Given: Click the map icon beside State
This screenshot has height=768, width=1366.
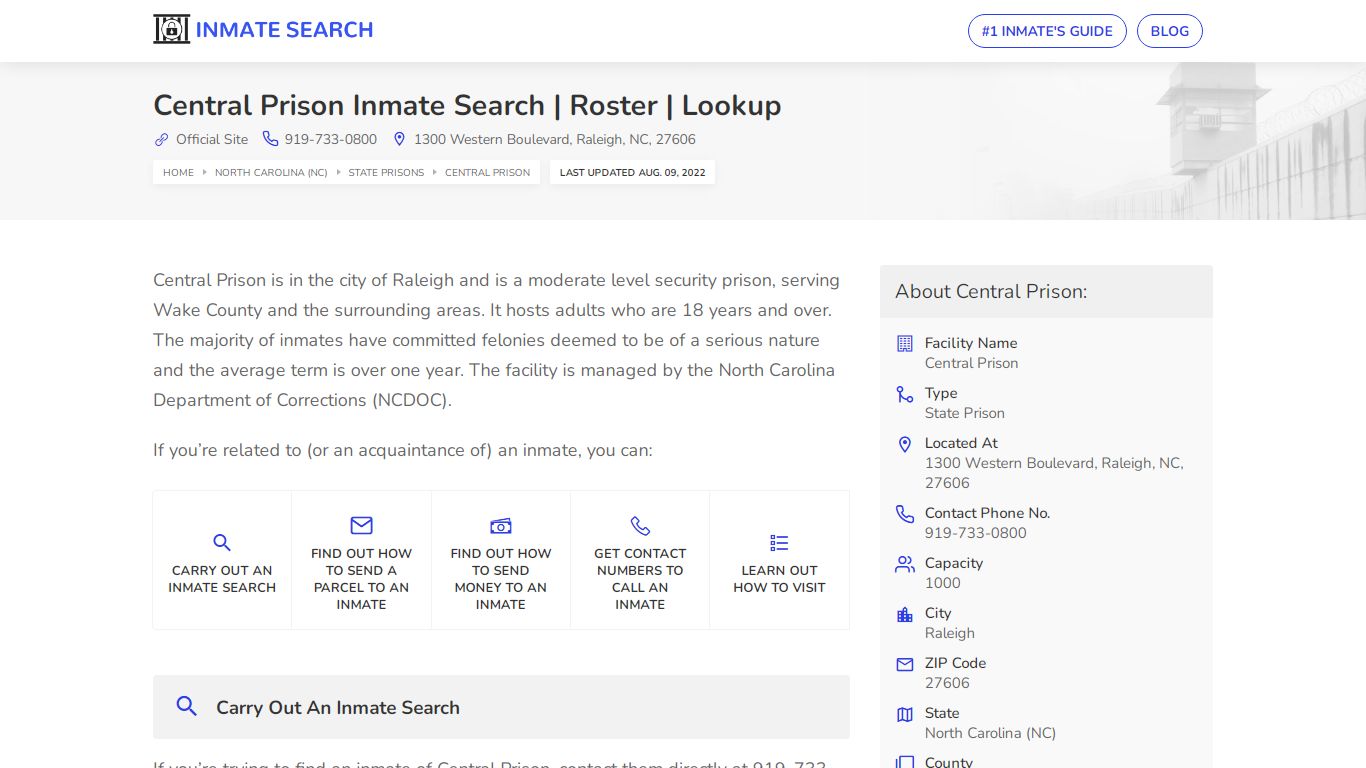Looking at the screenshot, I should (x=905, y=714).
